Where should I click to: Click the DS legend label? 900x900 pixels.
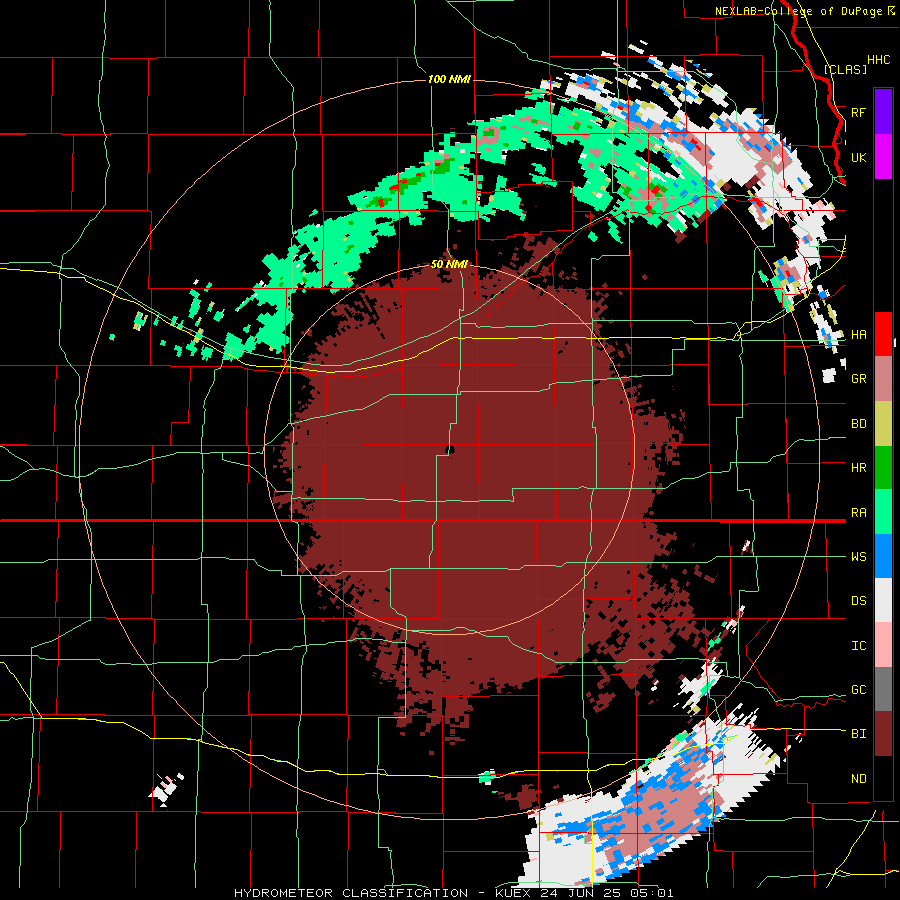pos(858,601)
